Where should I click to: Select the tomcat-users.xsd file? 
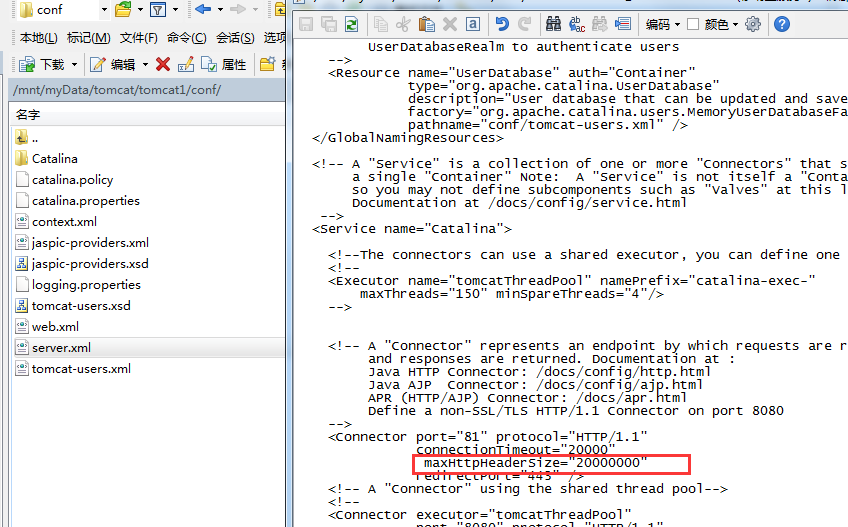click(x=73, y=306)
